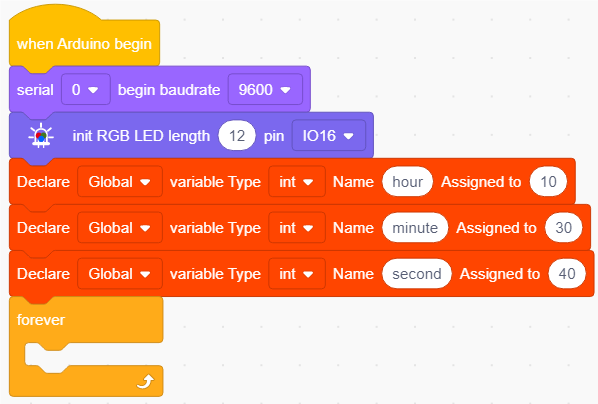
Task: Click the forever loop arrow icon
Action: pyautogui.click(x=146, y=381)
